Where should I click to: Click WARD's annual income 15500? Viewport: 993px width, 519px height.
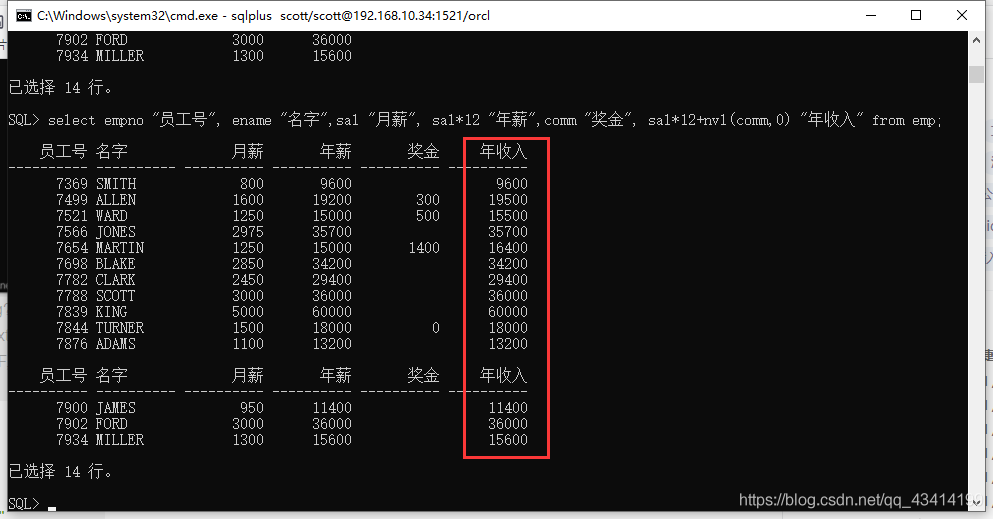pos(508,215)
